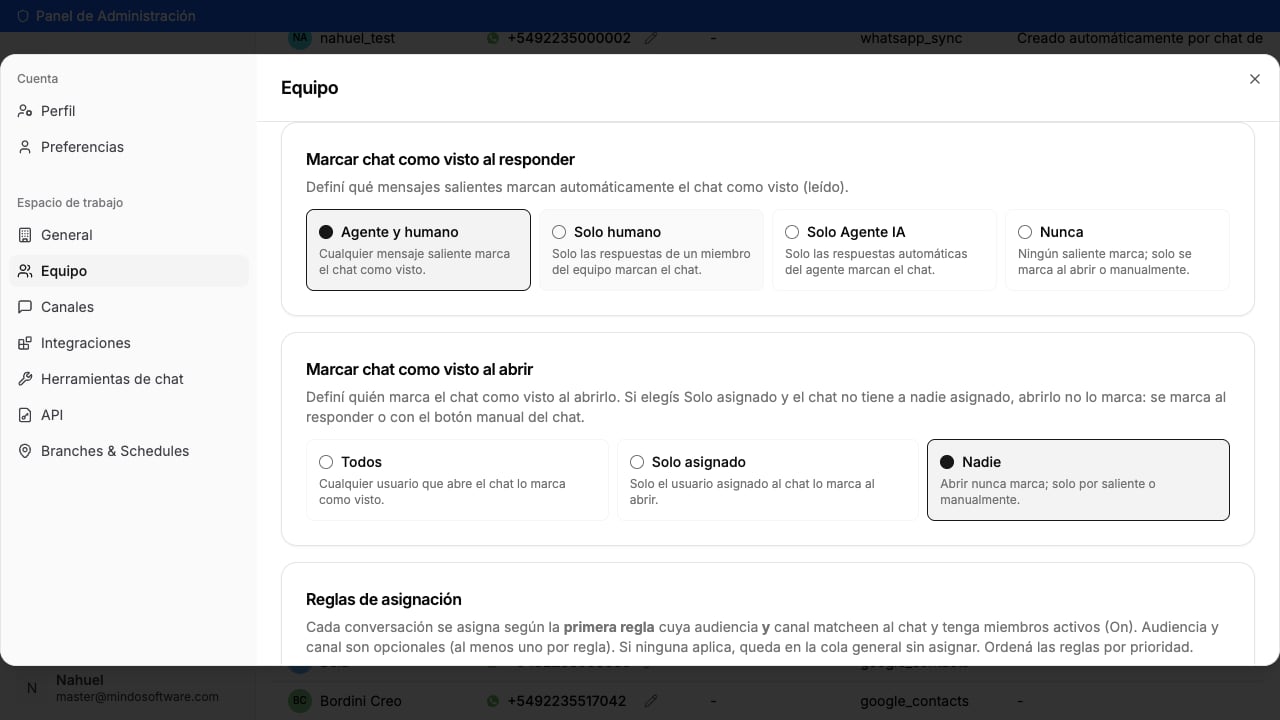The image size is (1280, 720).
Task: Click the 'Cuenta' section label
Action: click(37, 79)
